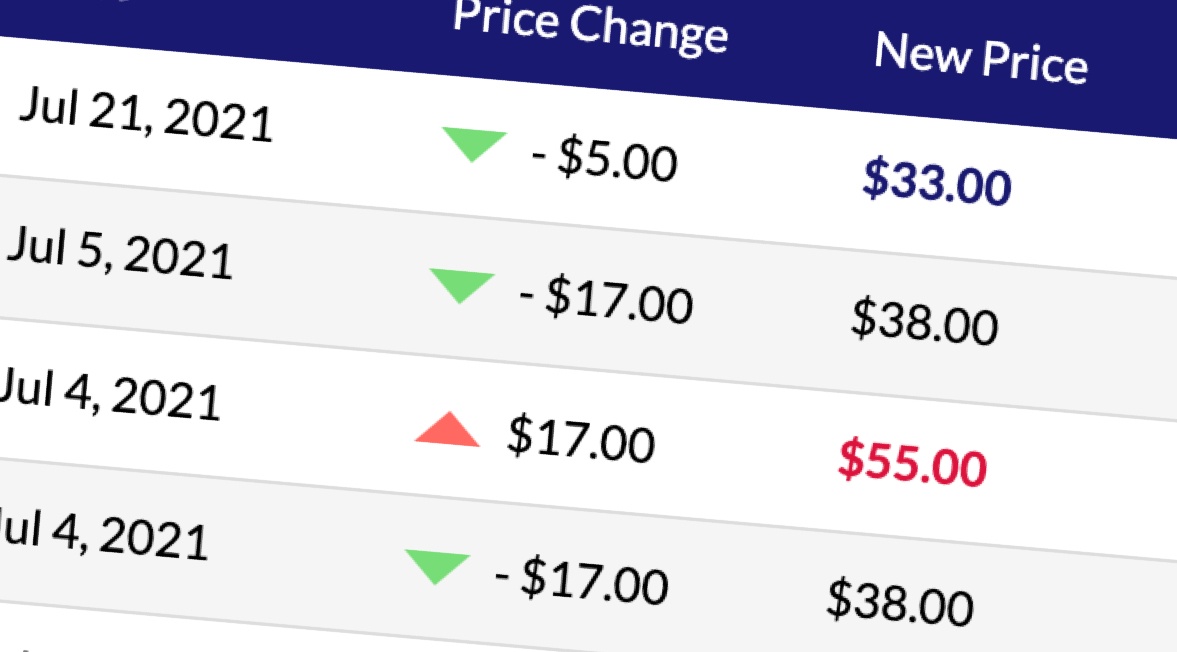
Task: Click the green down arrow beside - $5.00
Action: tap(474, 144)
